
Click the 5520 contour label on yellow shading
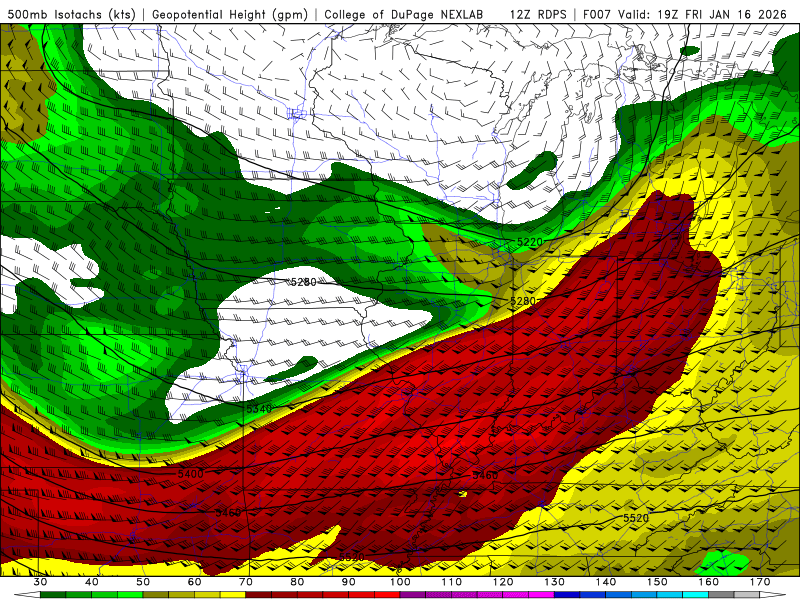tap(636, 518)
